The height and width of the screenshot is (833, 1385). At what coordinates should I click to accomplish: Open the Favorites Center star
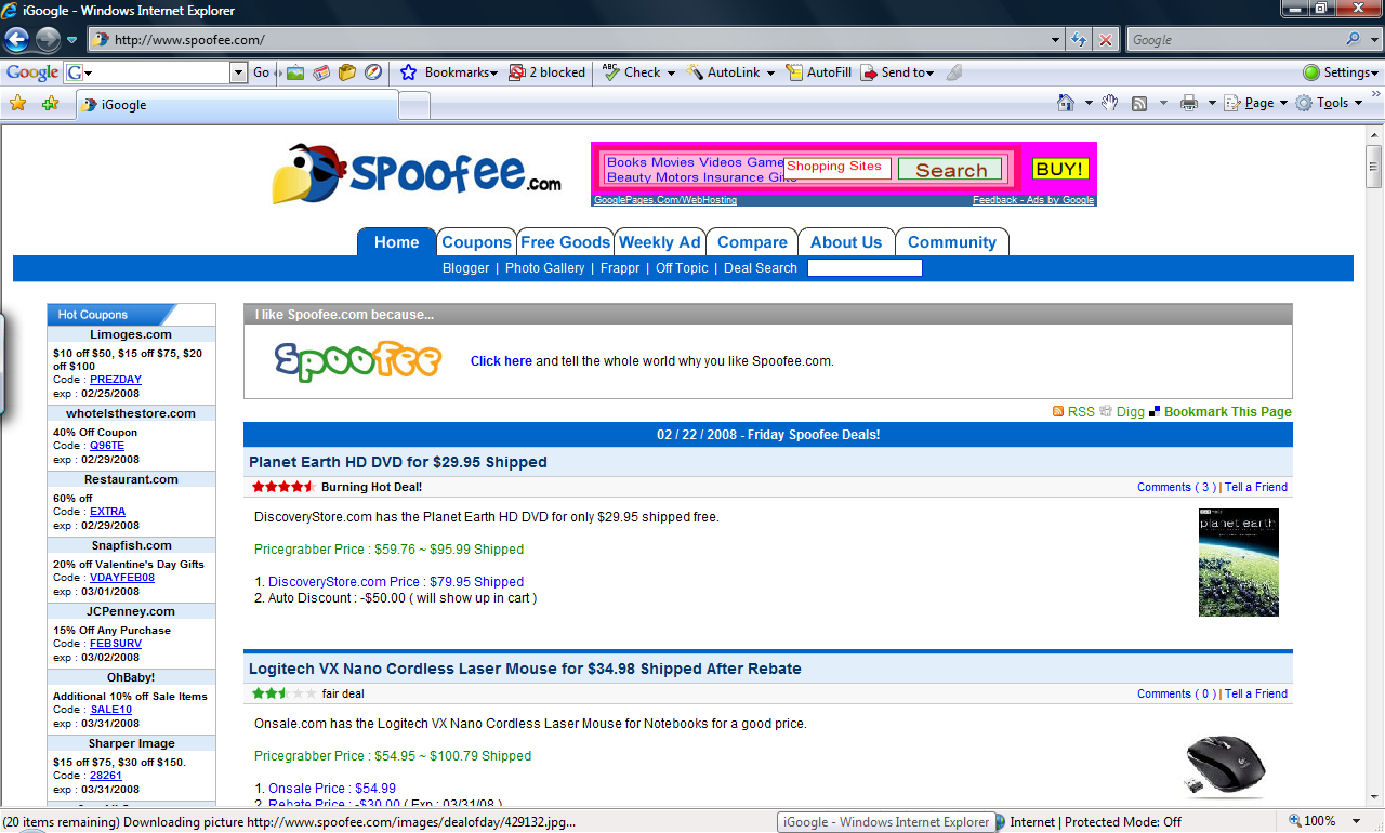click(x=18, y=103)
